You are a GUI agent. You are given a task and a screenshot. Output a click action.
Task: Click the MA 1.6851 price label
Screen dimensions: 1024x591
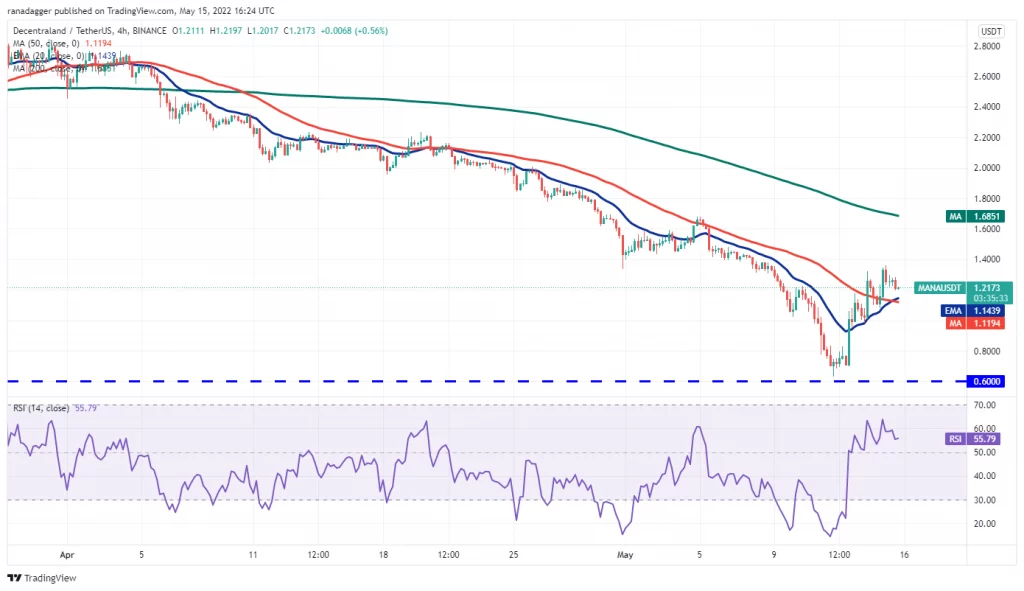coord(975,216)
